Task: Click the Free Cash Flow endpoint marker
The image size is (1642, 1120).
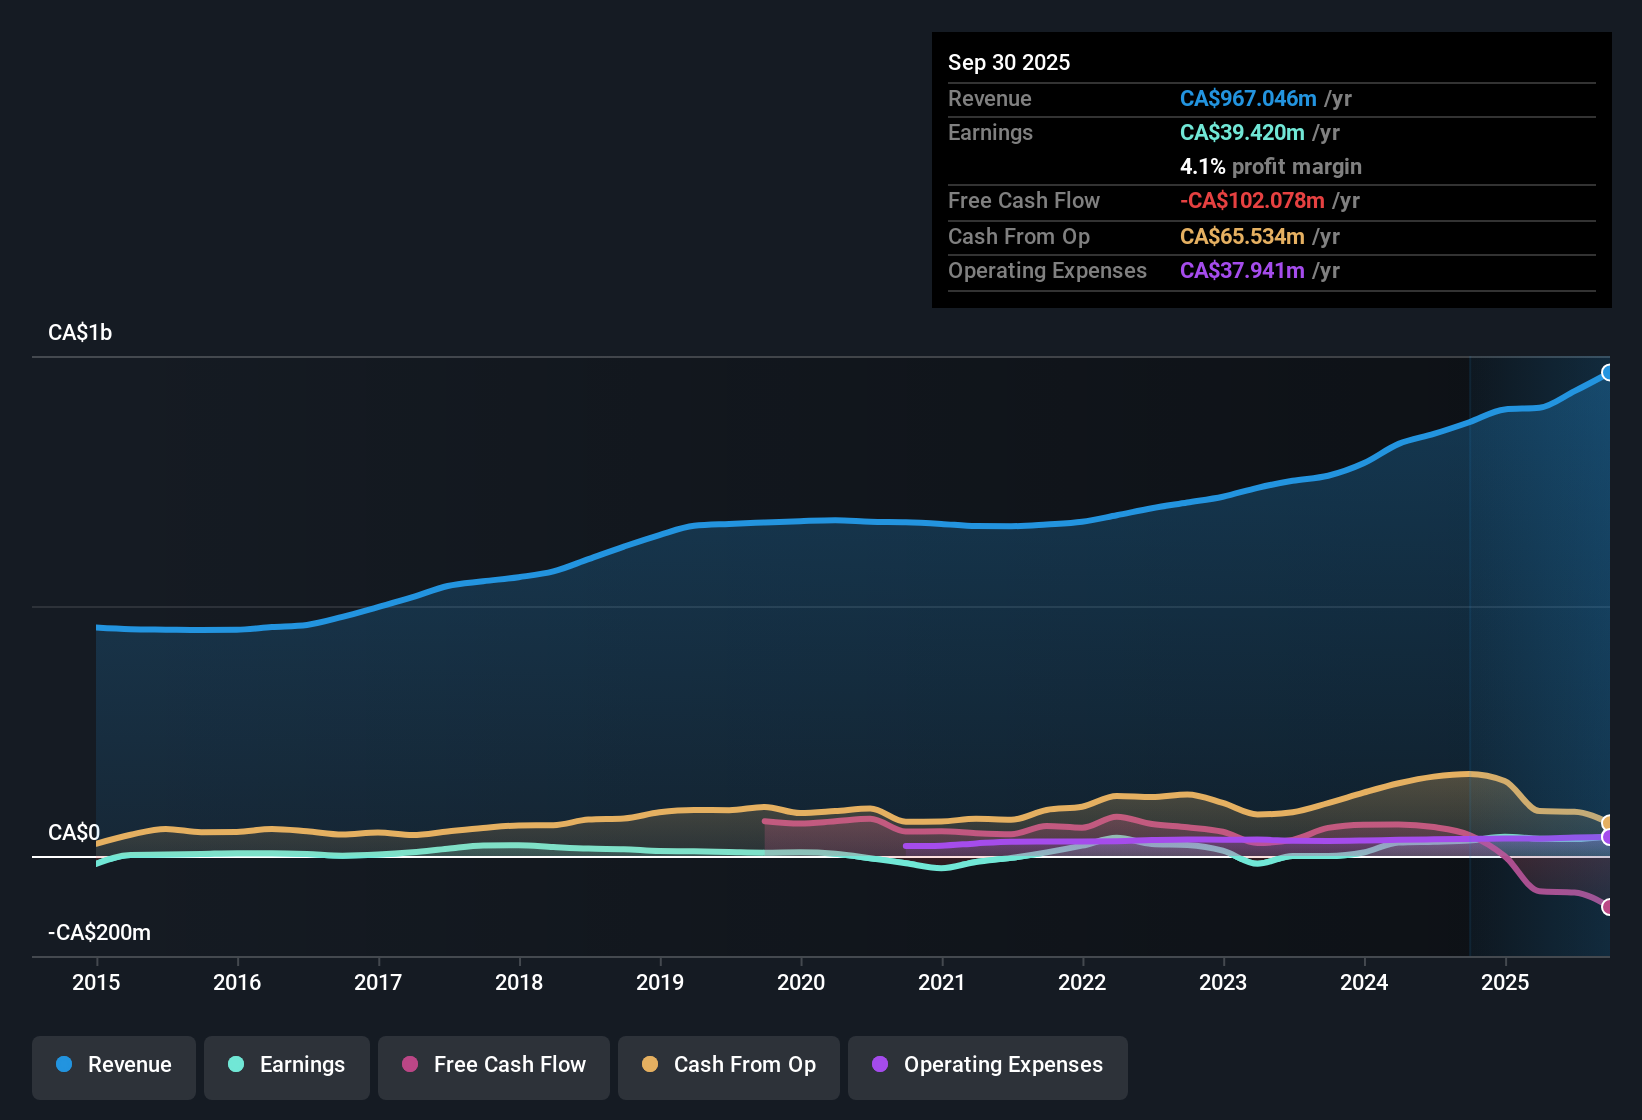Action: pos(1608,907)
